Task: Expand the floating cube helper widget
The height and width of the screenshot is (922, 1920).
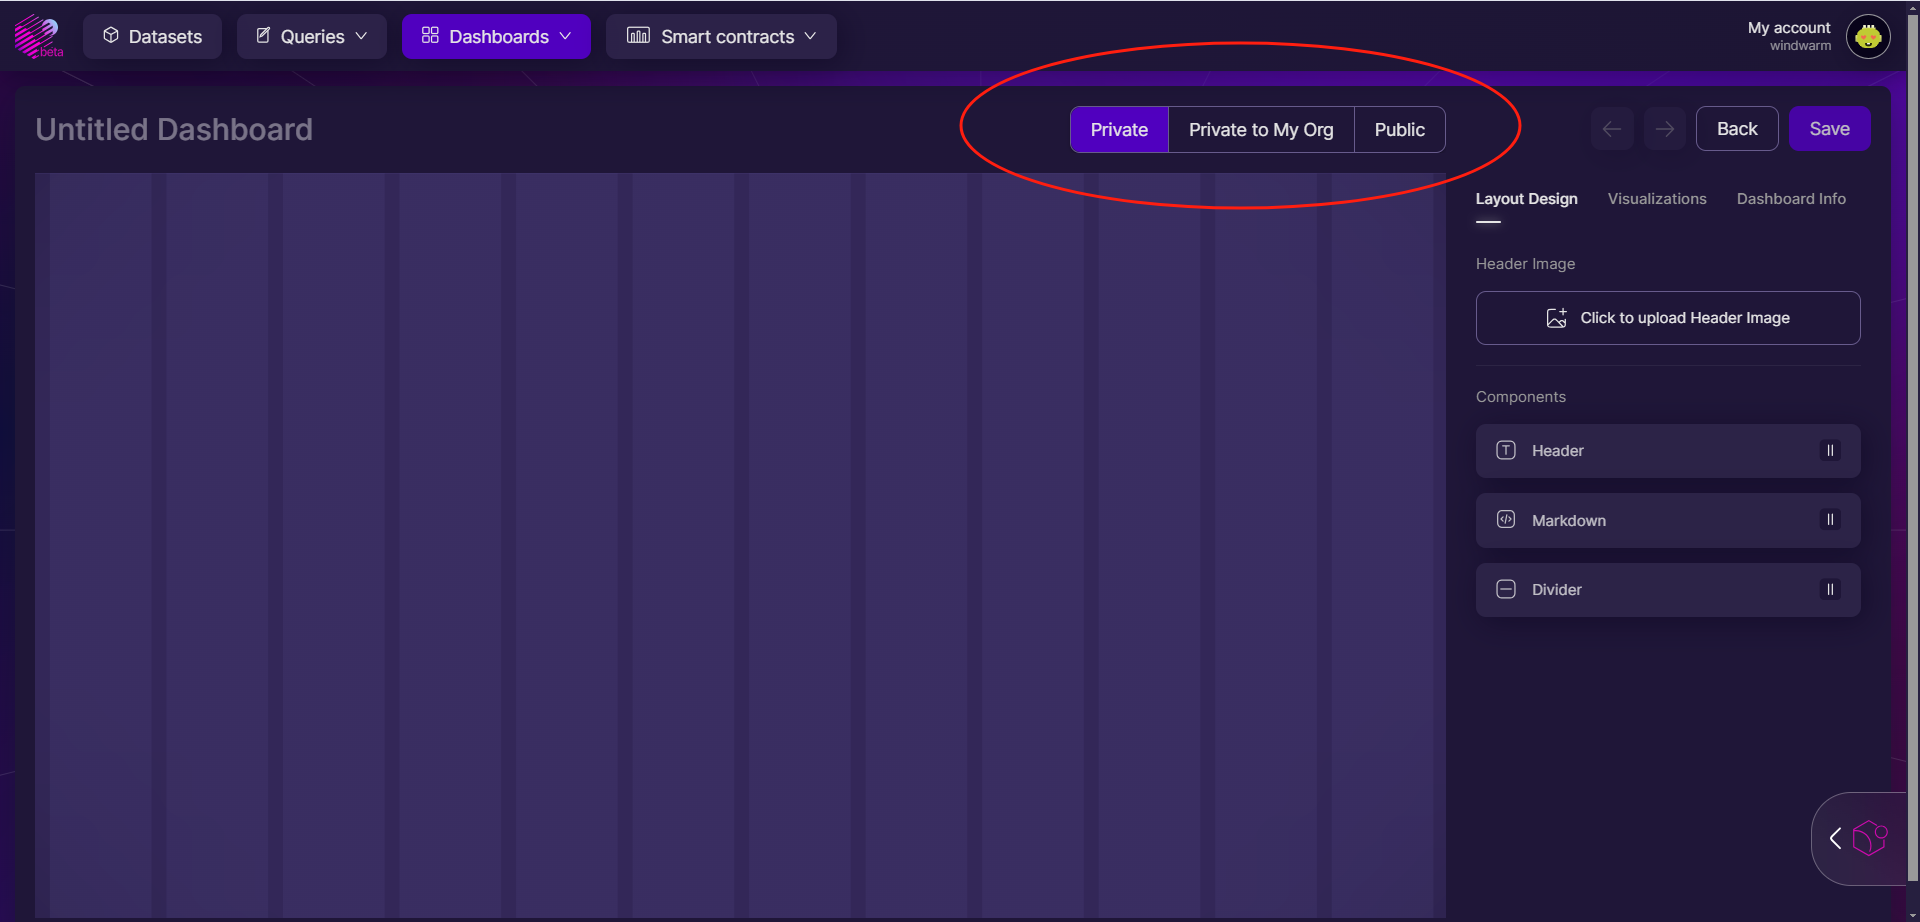Action: 1836,839
